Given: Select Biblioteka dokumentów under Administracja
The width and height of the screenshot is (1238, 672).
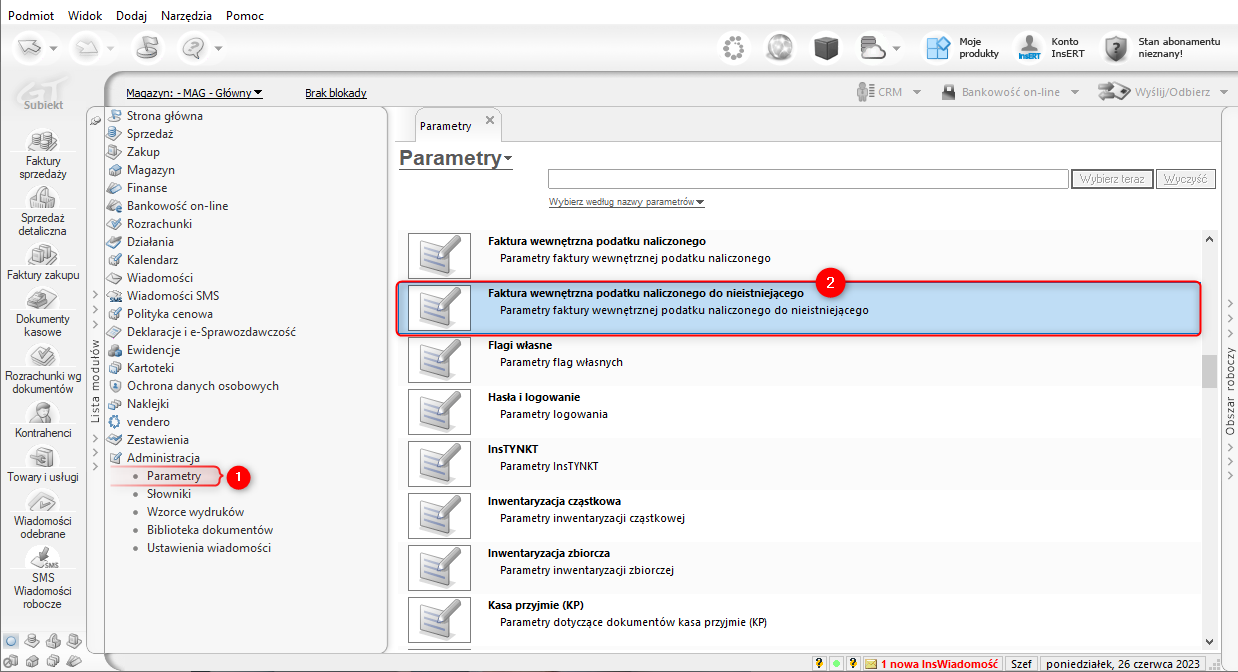Looking at the screenshot, I should pos(209,530).
